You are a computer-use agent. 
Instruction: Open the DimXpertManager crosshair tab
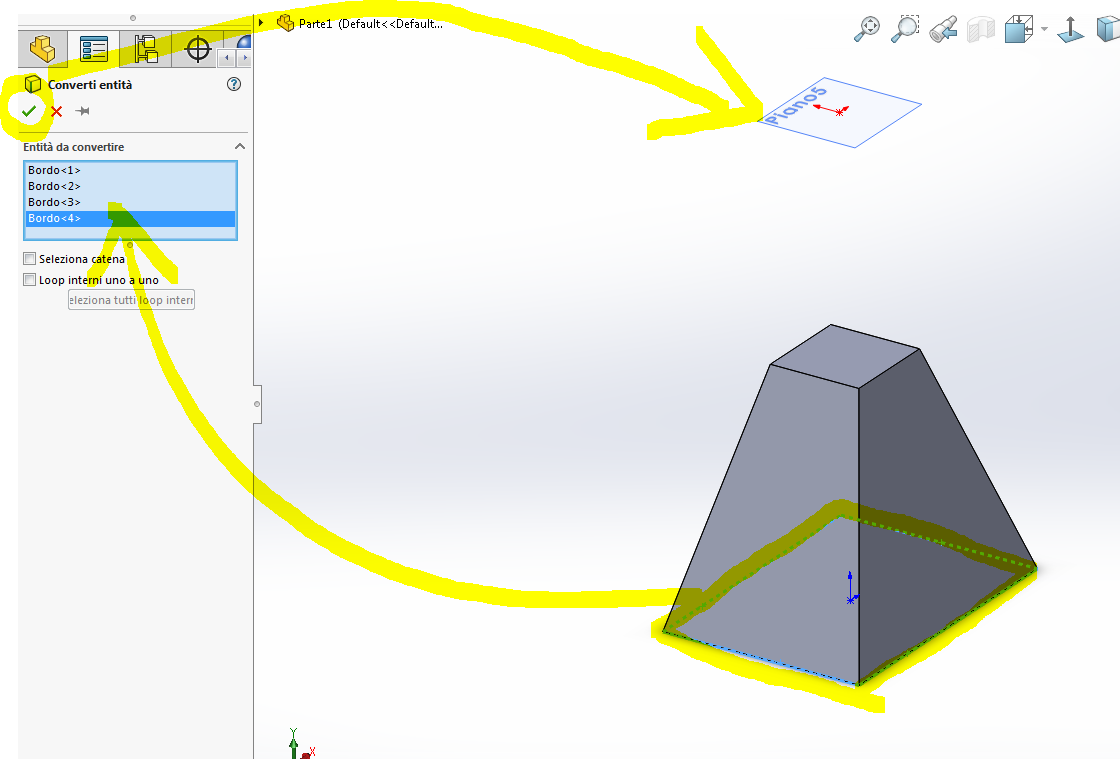point(198,47)
